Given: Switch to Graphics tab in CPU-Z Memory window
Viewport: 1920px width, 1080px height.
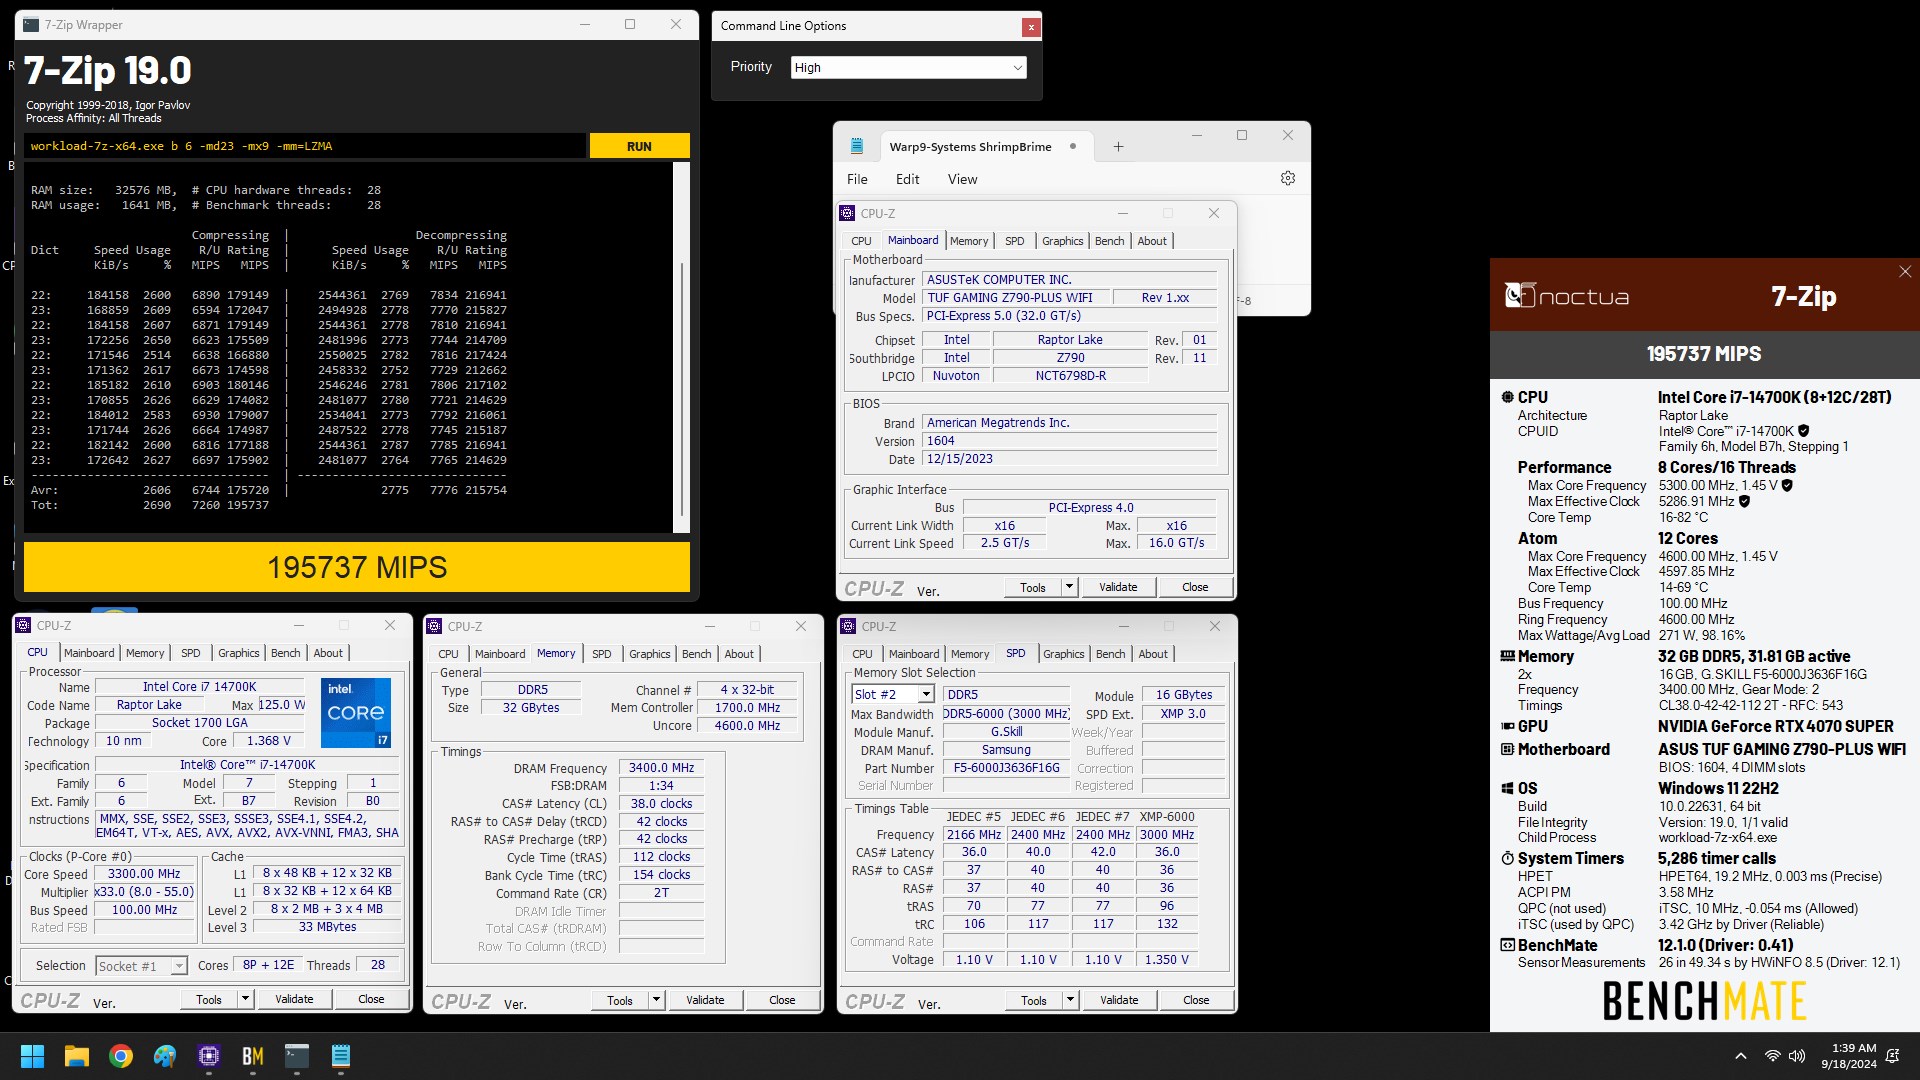Looking at the screenshot, I should (x=649, y=654).
